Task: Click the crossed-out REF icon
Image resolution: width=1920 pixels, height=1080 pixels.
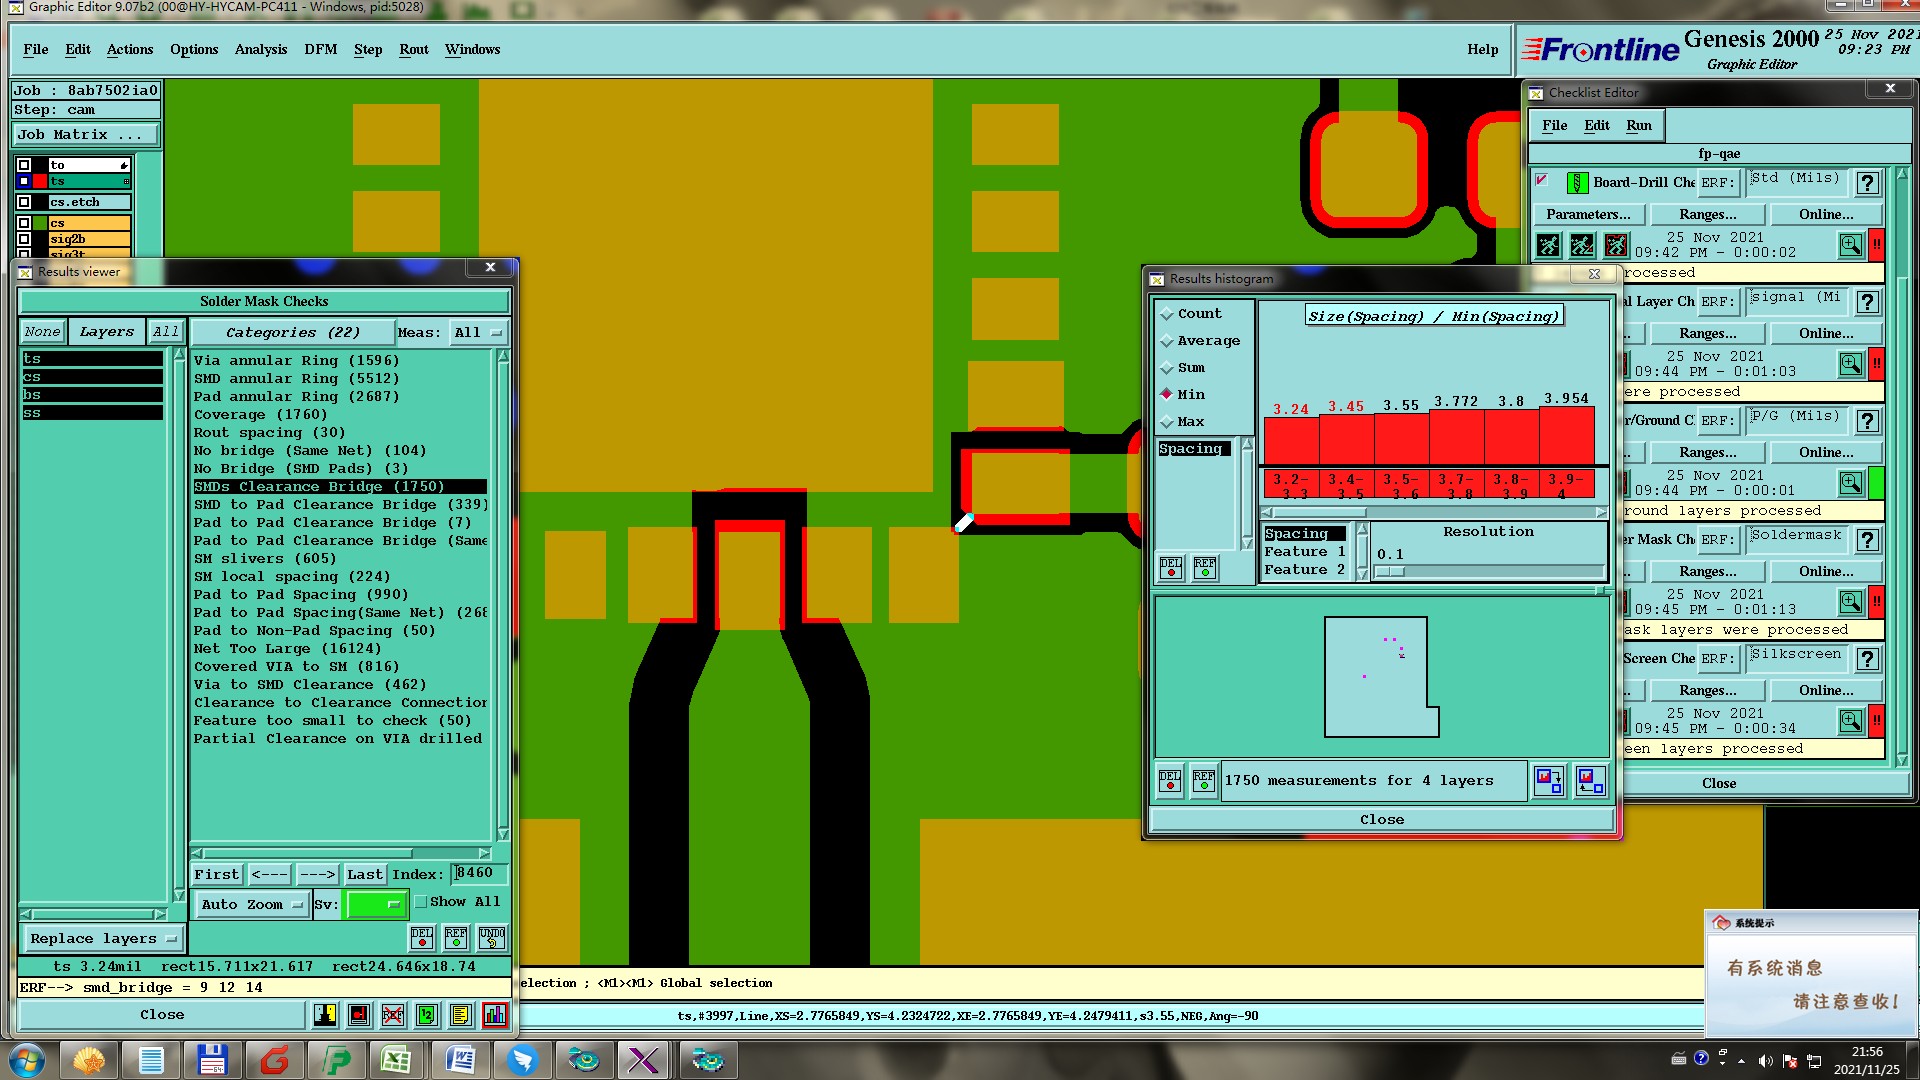Action: (x=393, y=1015)
